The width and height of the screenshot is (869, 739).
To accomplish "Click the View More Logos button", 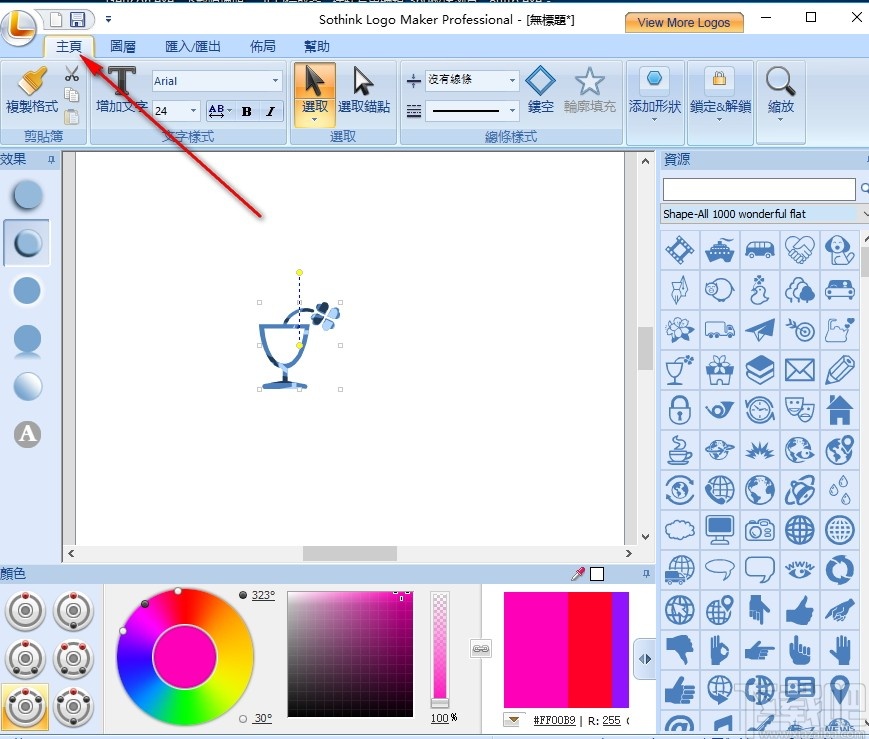I will (x=684, y=21).
